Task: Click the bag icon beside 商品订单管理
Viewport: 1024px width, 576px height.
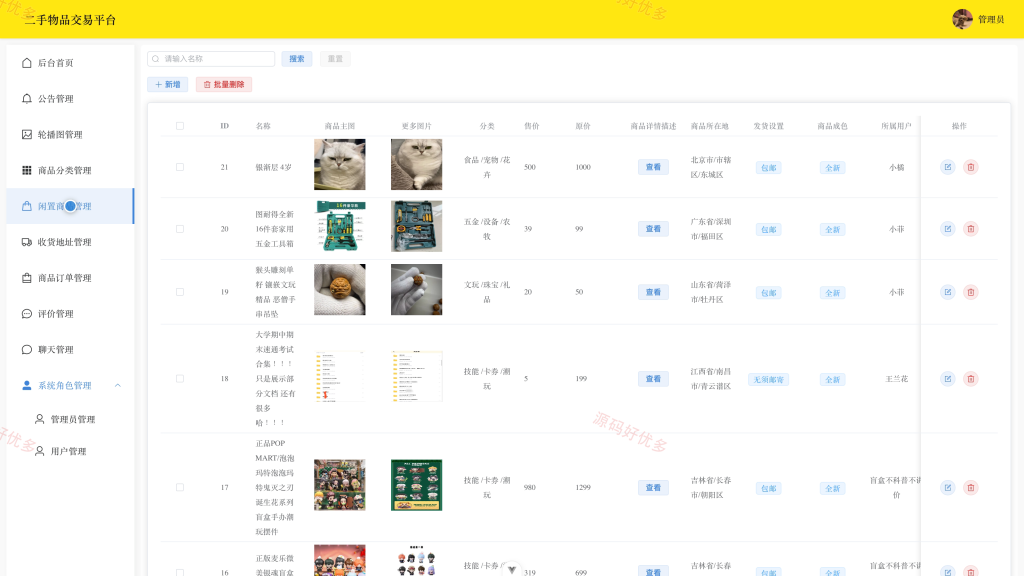Action: (27, 278)
